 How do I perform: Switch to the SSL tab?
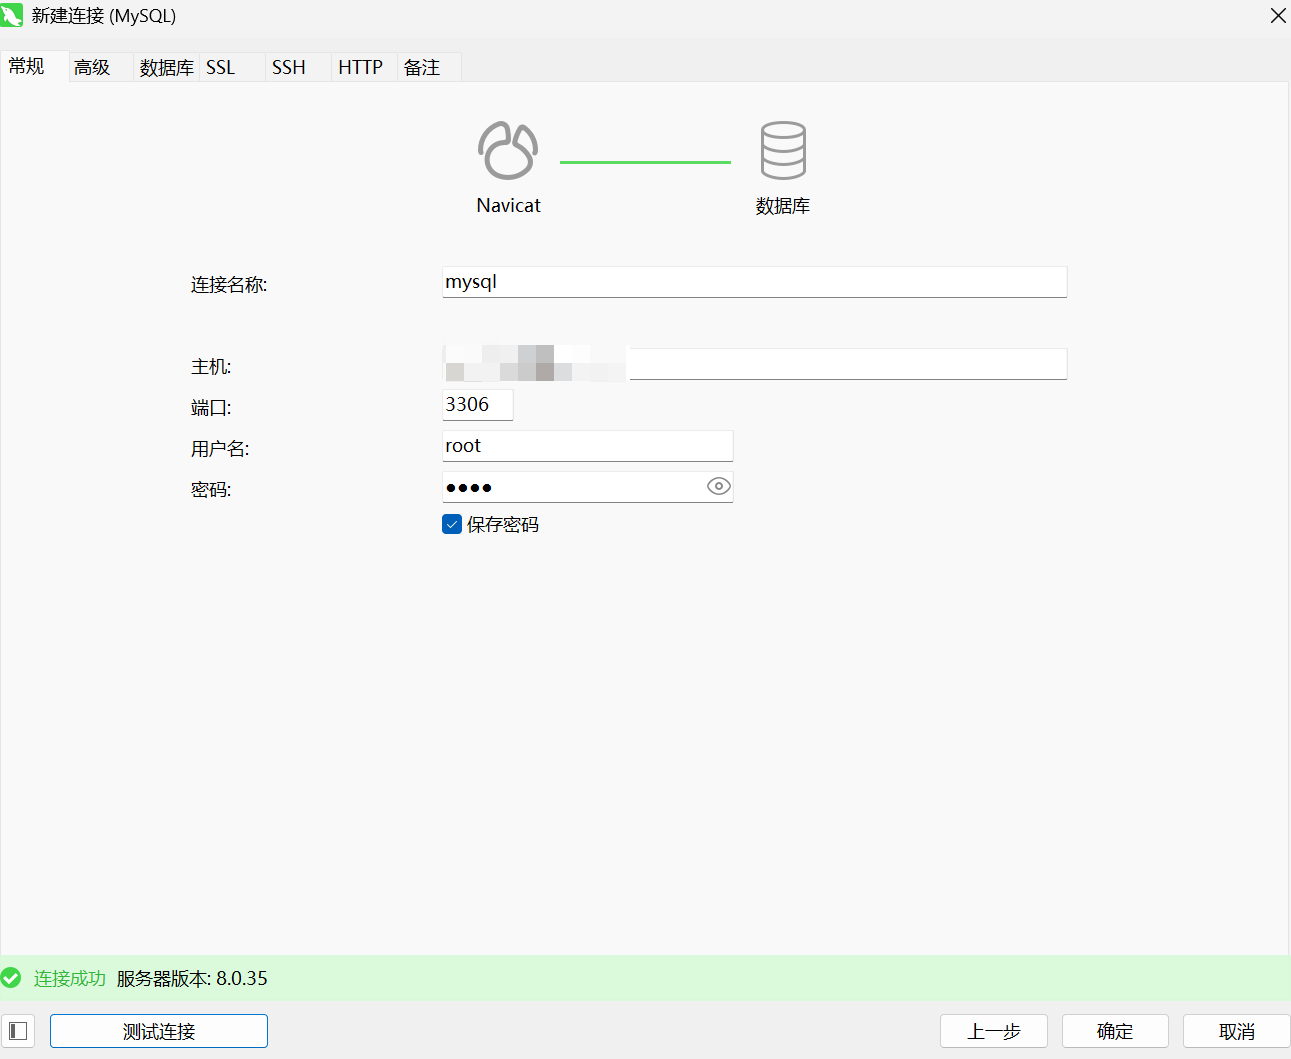pos(221,67)
